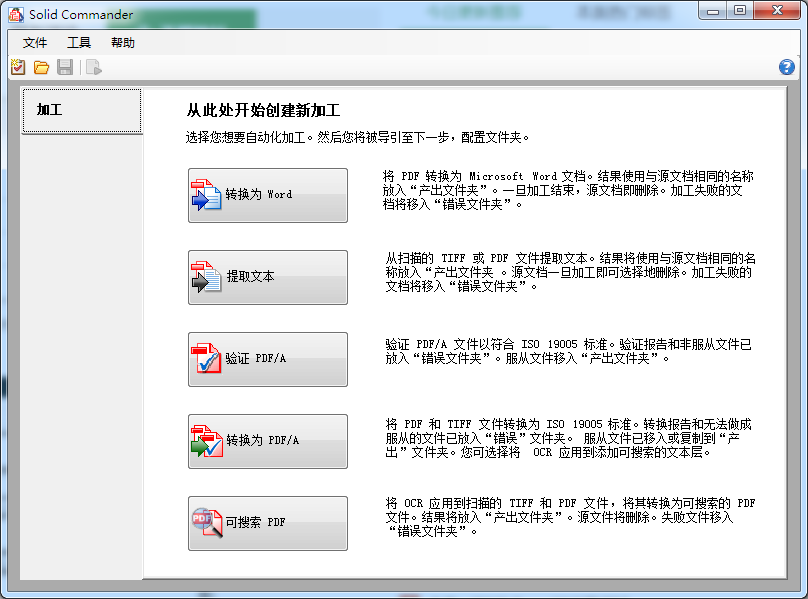Minimize the Solid Commander window

point(713,10)
